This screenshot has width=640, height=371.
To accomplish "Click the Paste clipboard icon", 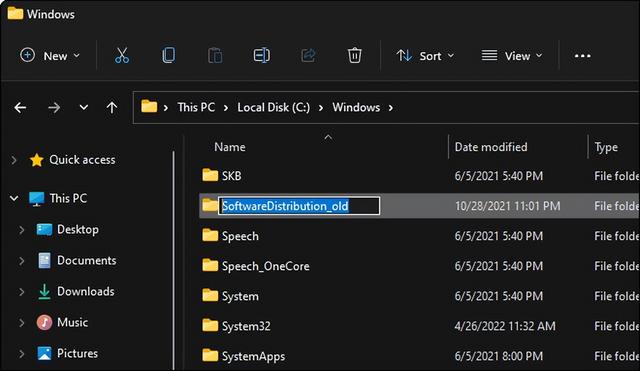I will (x=215, y=55).
